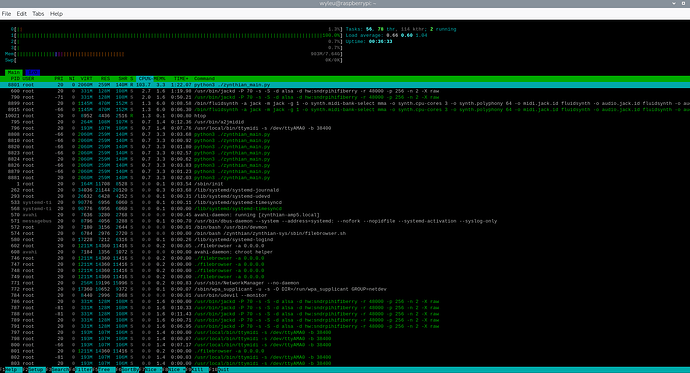This screenshot has width=690, height=373.
Task: Open the Edit menu
Action: (x=22, y=14)
